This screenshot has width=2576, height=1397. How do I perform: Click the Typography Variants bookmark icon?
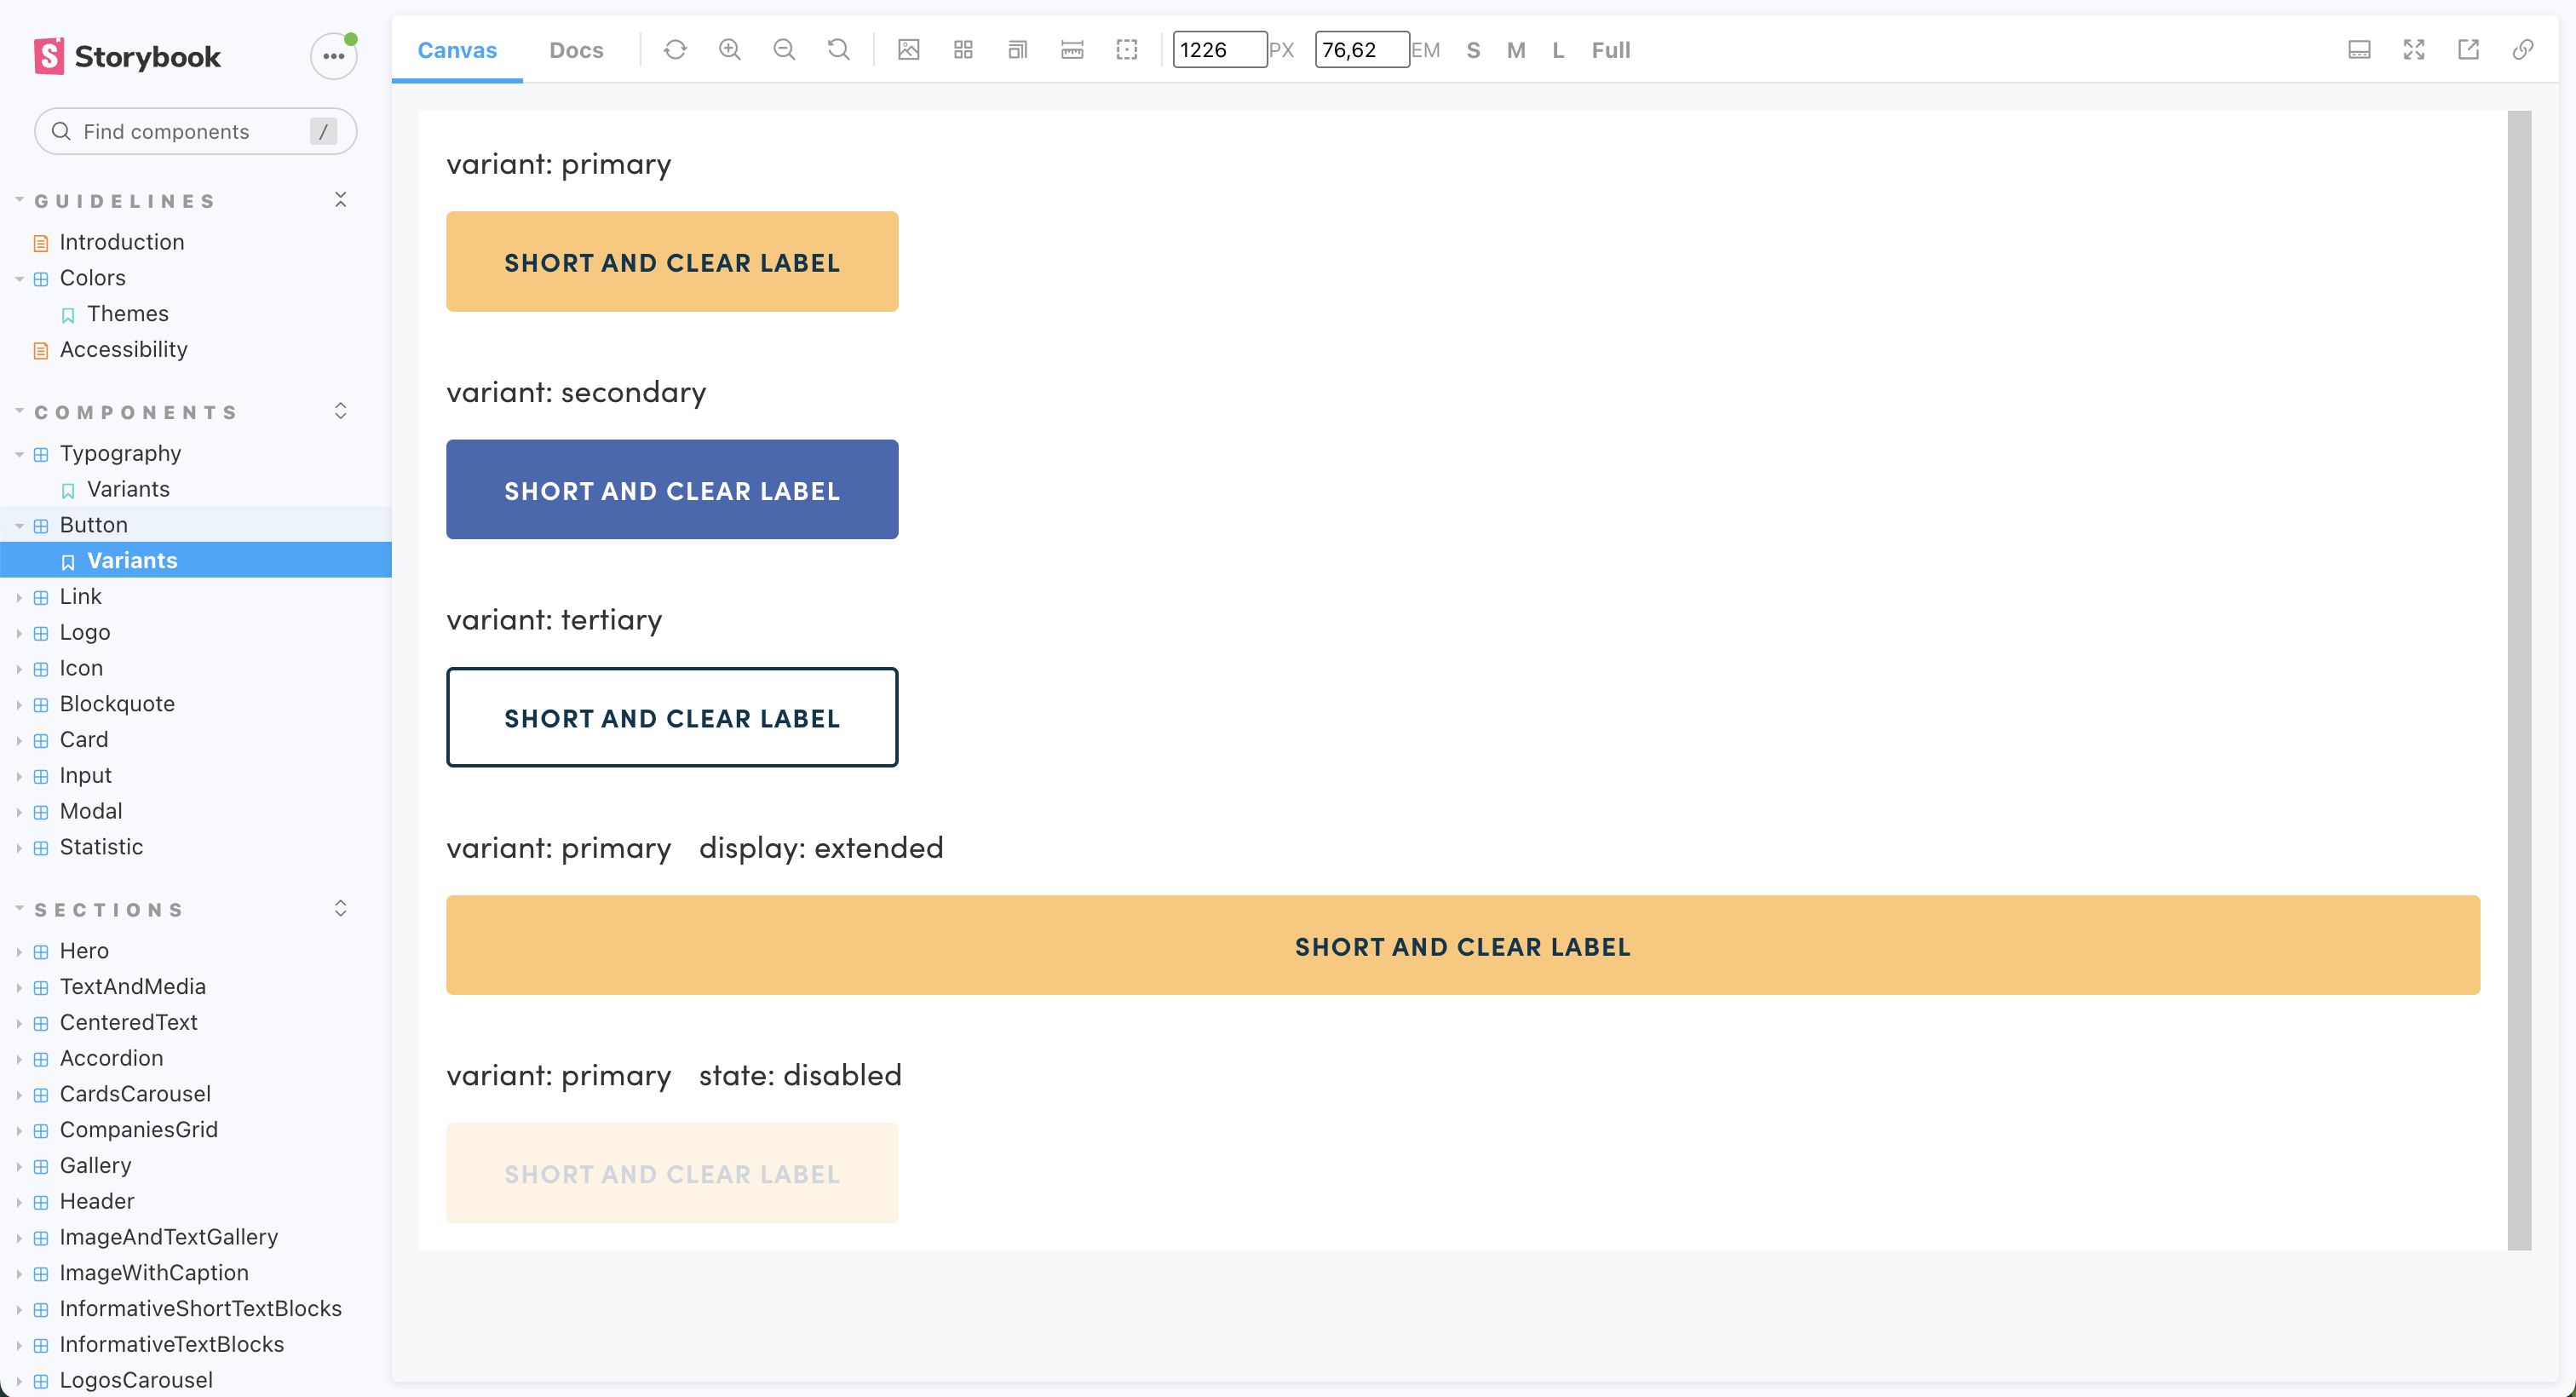[x=68, y=490]
